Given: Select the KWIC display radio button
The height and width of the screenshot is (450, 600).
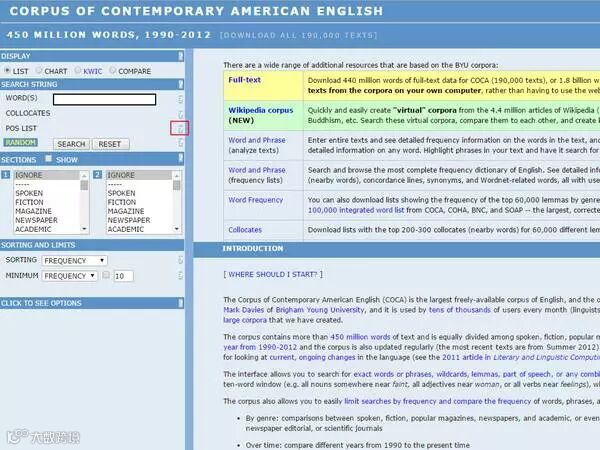Looking at the screenshot, I should 78,70.
